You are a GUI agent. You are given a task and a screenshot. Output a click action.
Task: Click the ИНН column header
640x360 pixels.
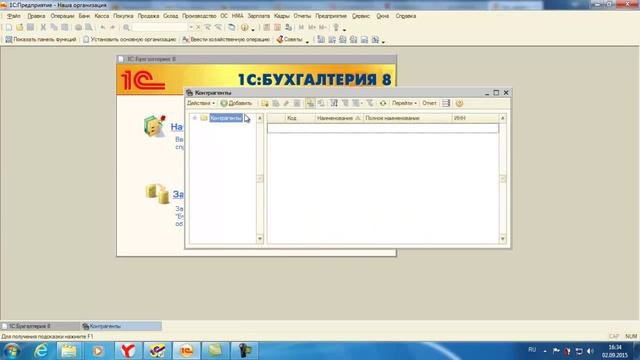click(475, 118)
